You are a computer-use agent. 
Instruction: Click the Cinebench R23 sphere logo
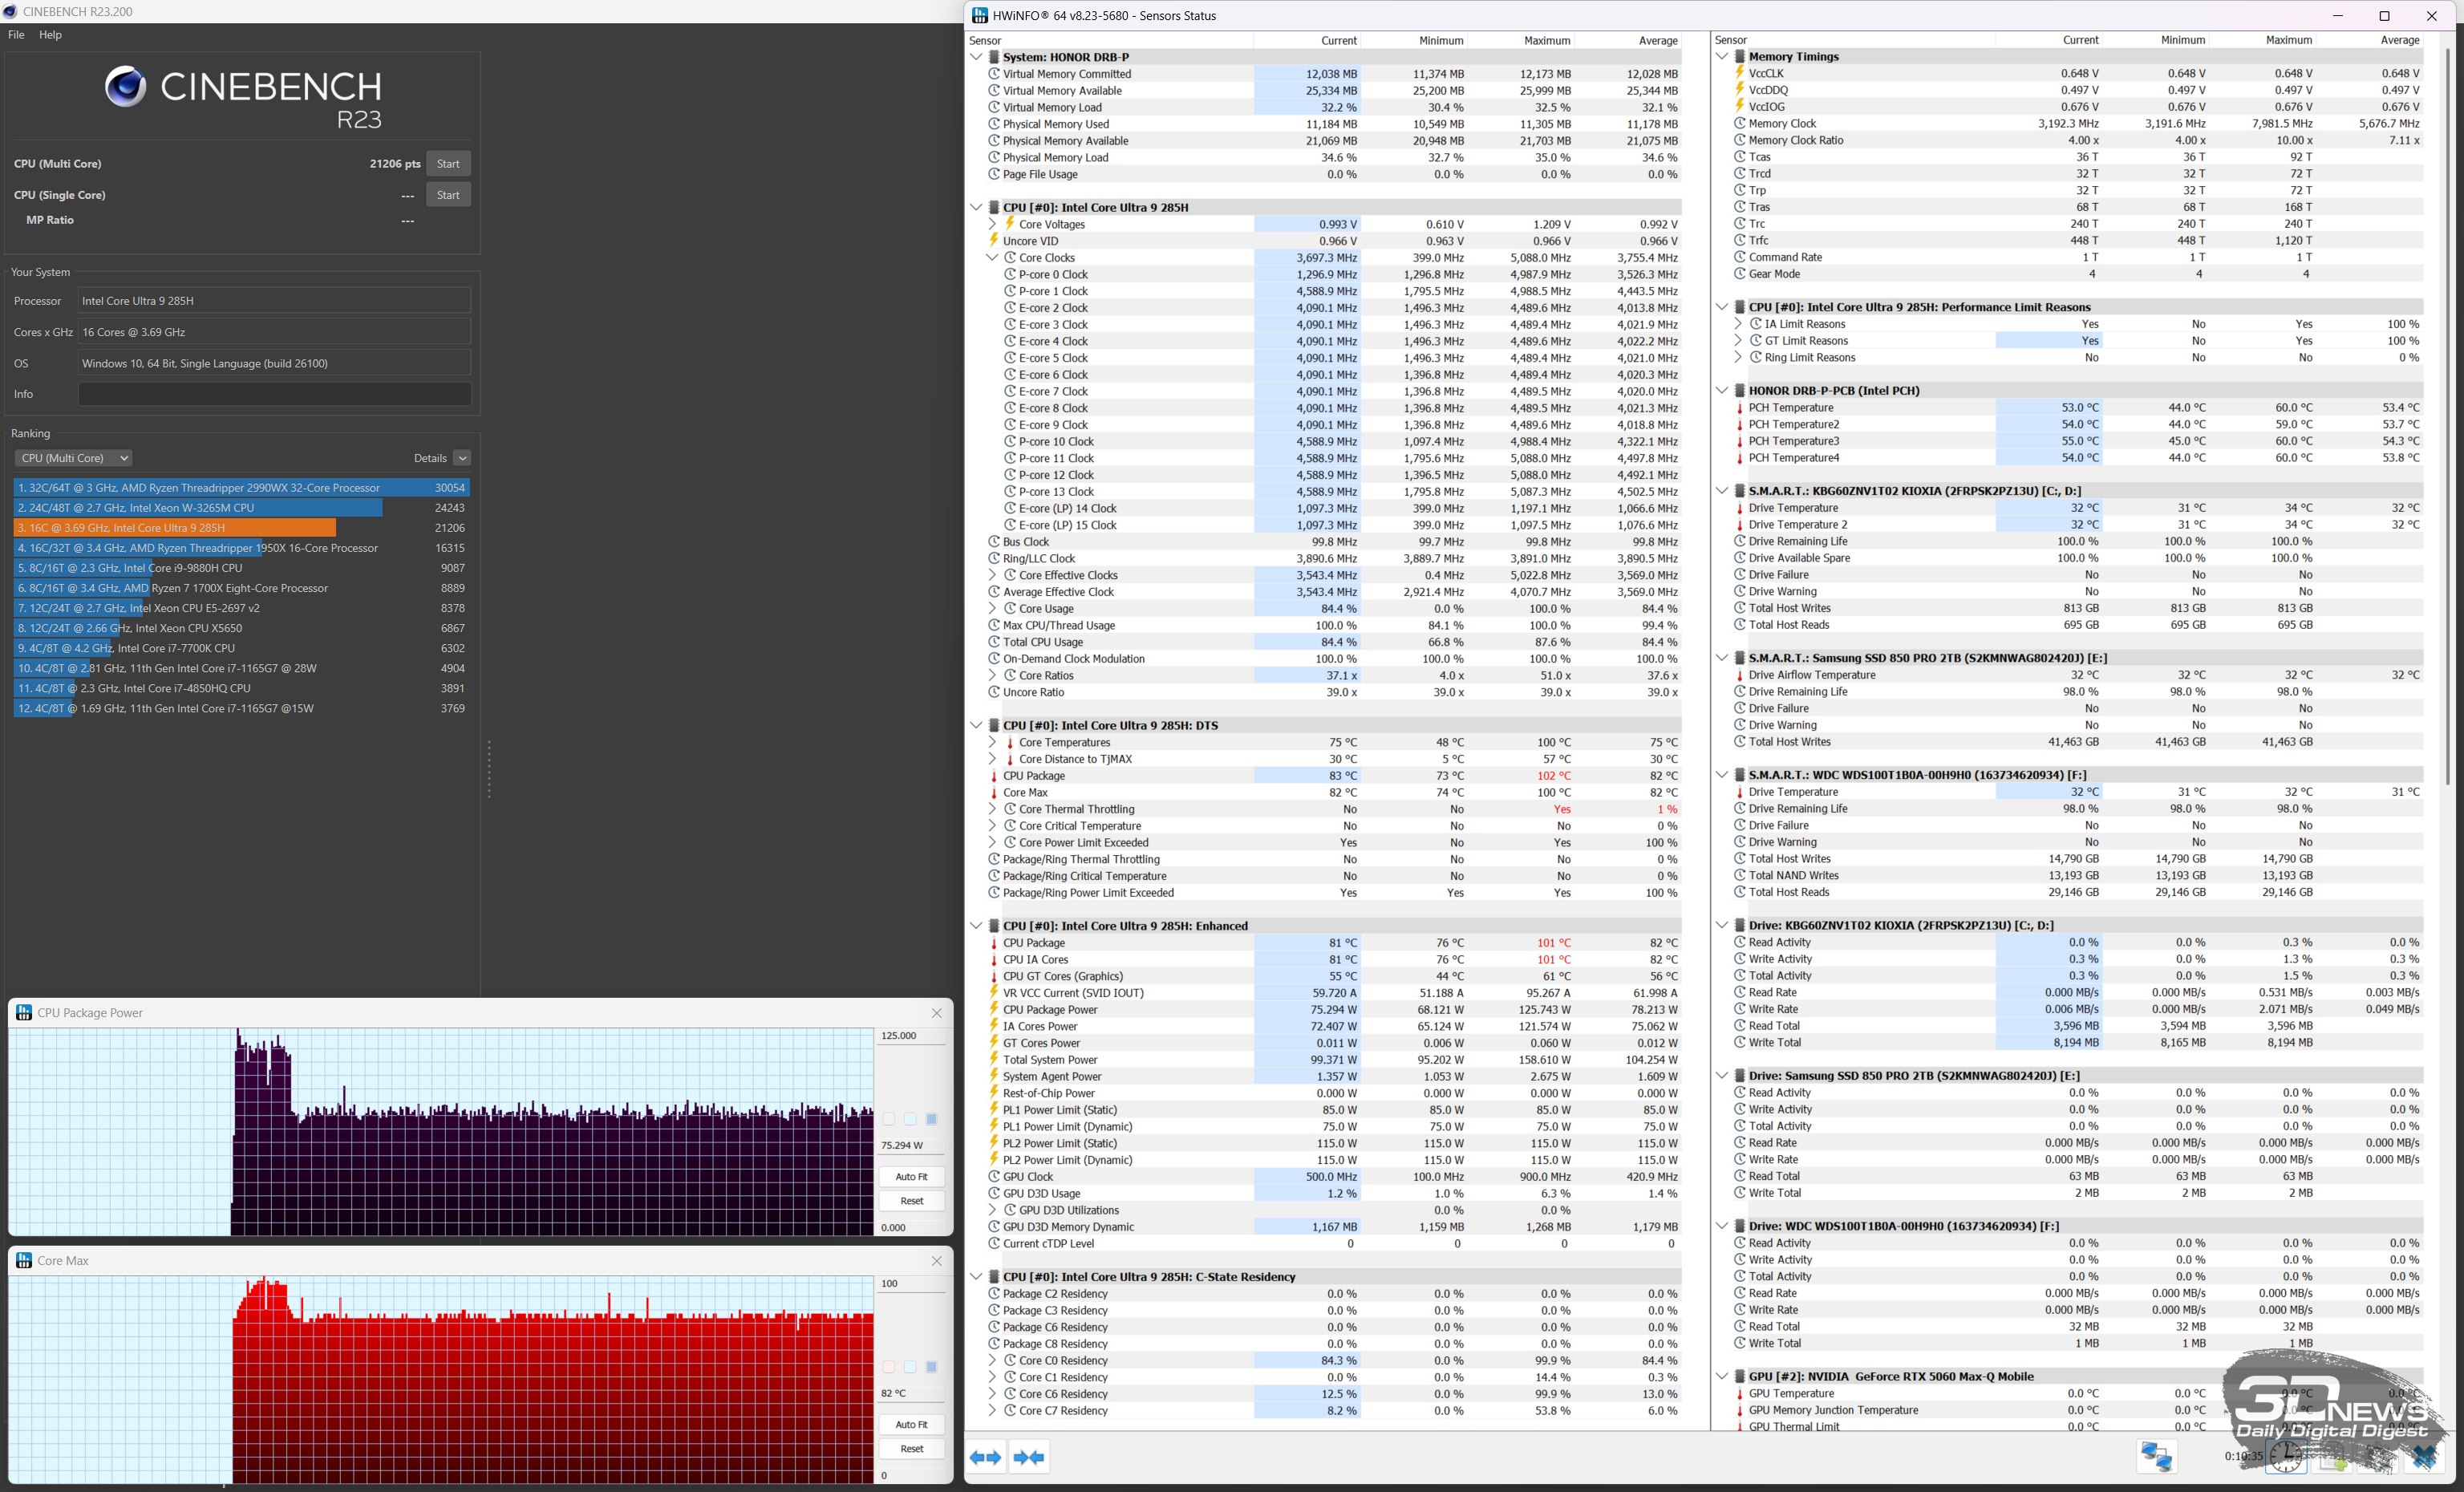click(x=125, y=86)
